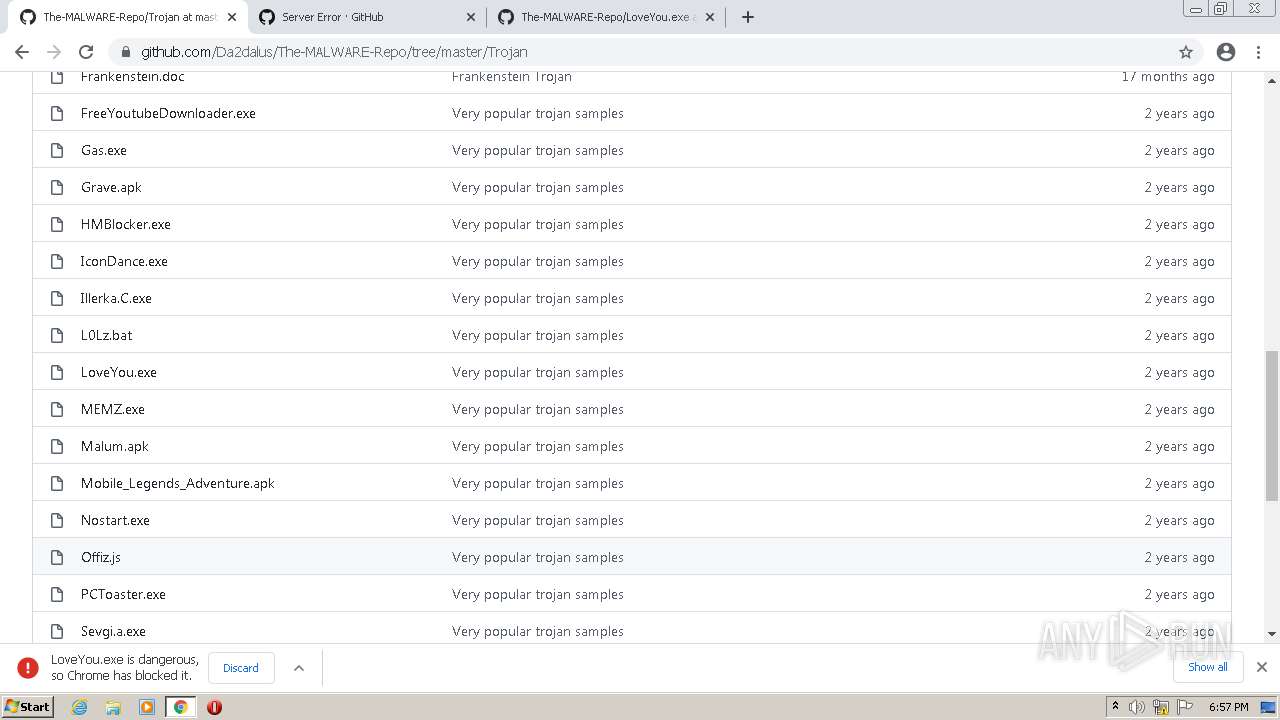Click the file icon next to Sevgi.a.exe
Viewport: 1280px width, 720px height.
click(57, 631)
